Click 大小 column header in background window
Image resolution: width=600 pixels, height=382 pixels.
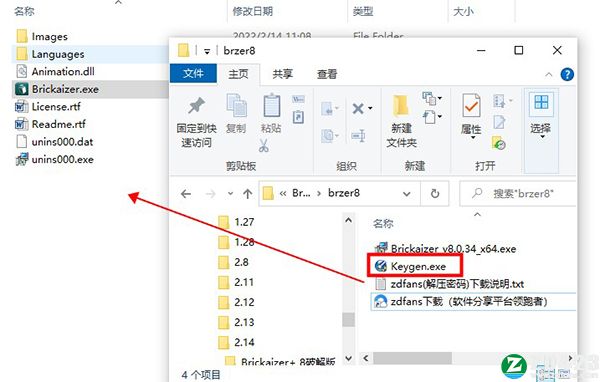[x=463, y=11]
